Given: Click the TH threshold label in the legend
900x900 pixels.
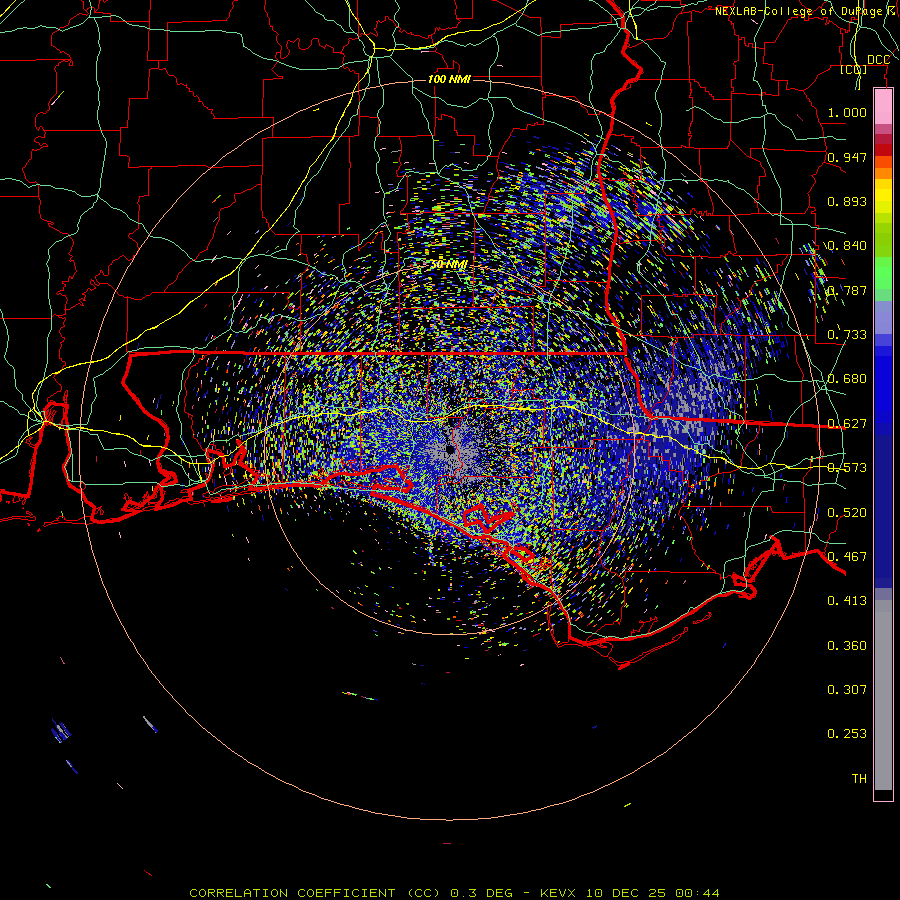Looking at the screenshot, I should pos(859,779).
